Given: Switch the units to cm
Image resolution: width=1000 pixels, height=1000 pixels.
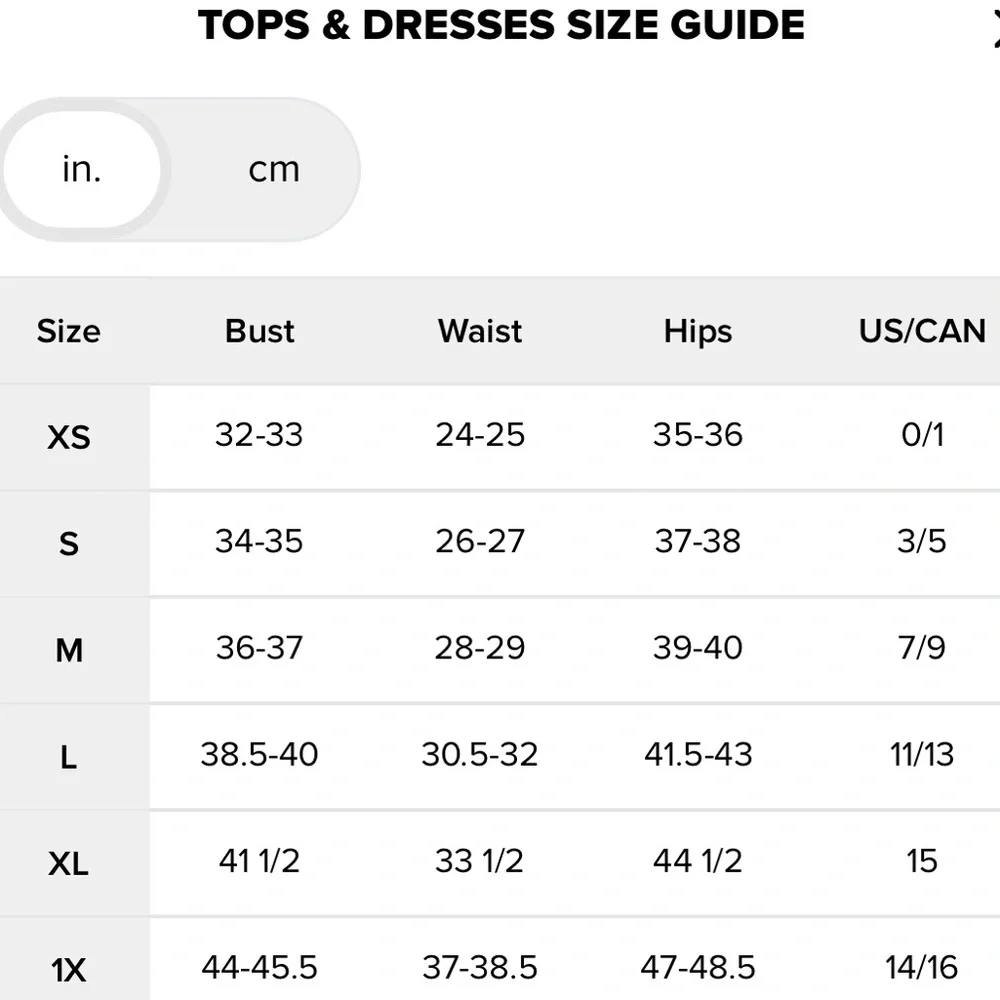Looking at the screenshot, I should pyautogui.click(x=274, y=170).
